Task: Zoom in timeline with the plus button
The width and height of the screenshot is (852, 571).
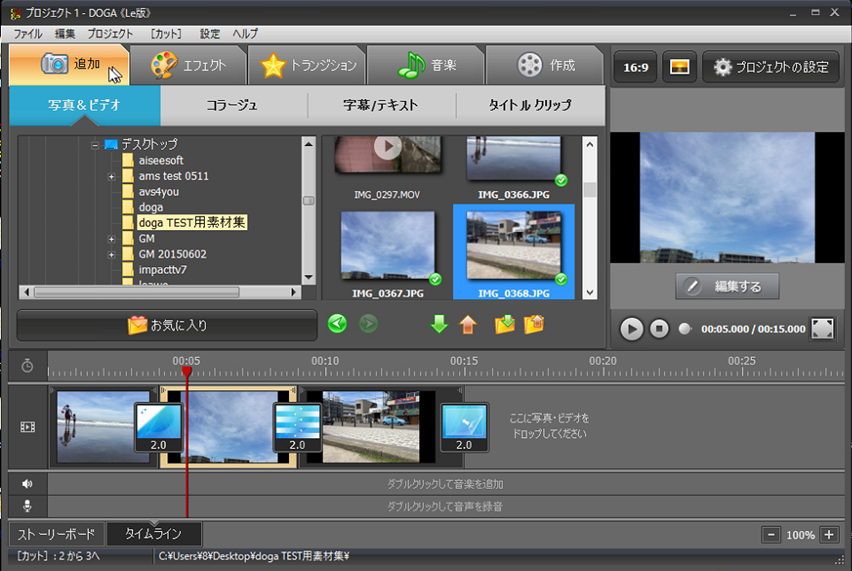Action: click(x=828, y=535)
